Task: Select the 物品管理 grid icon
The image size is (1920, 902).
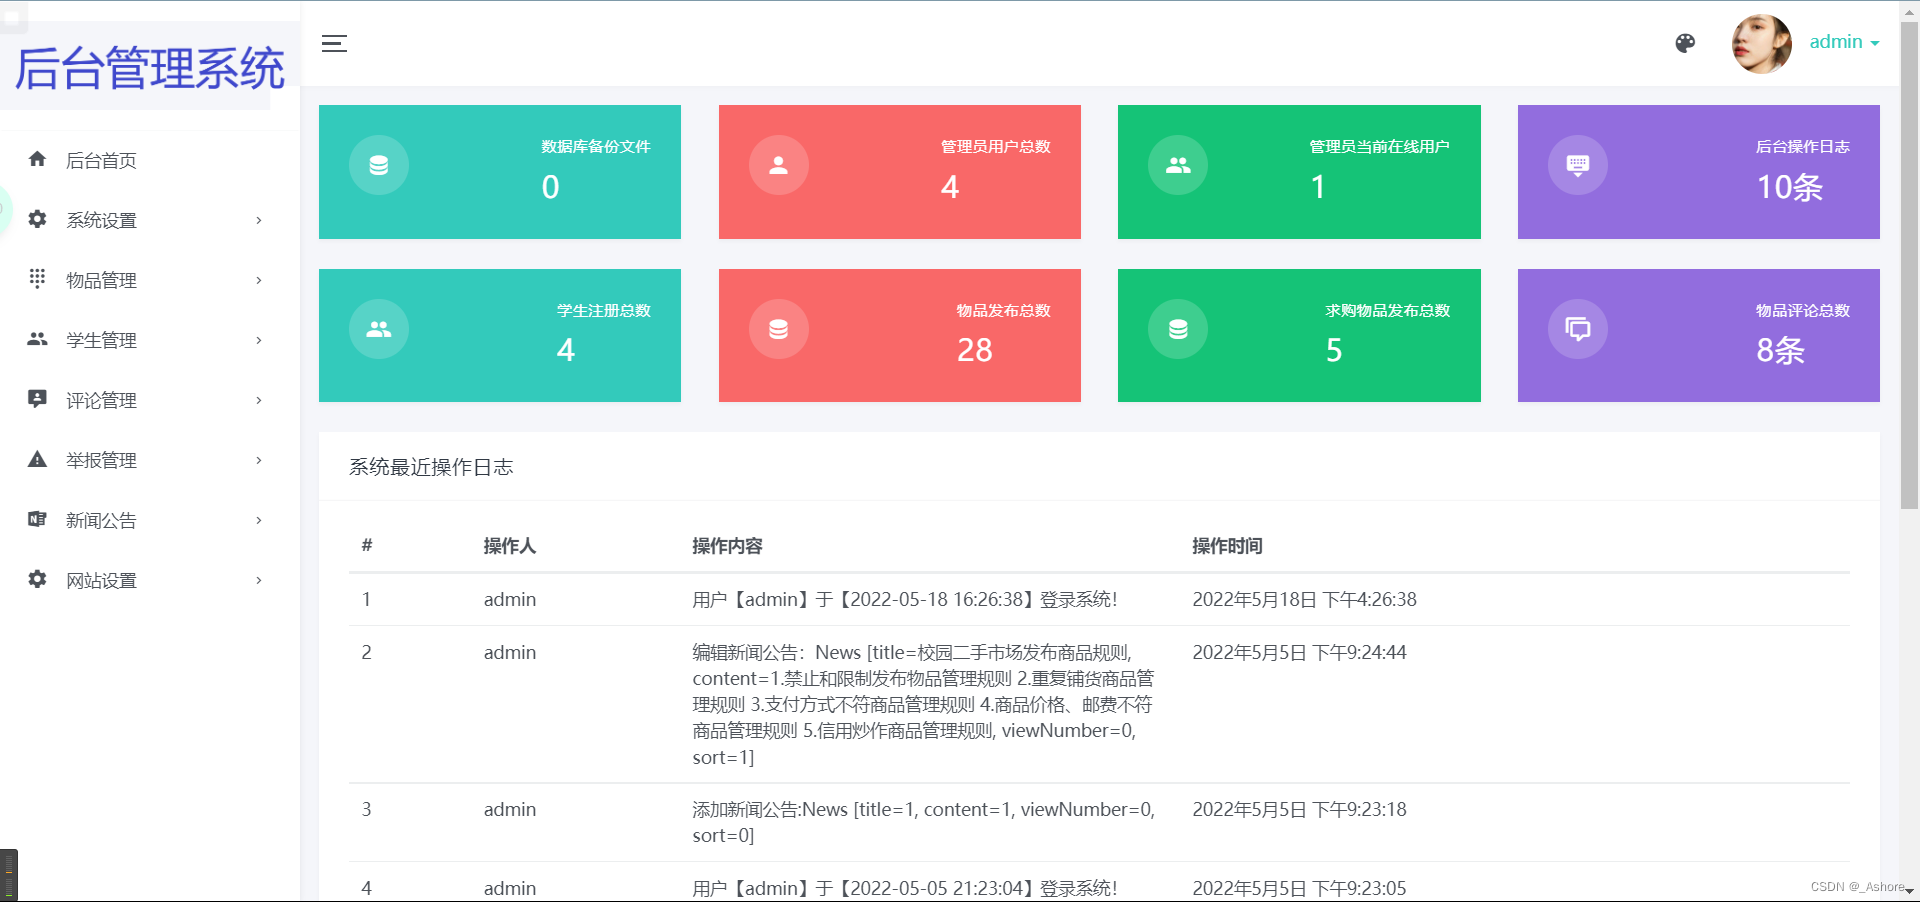Action: pyautogui.click(x=37, y=280)
